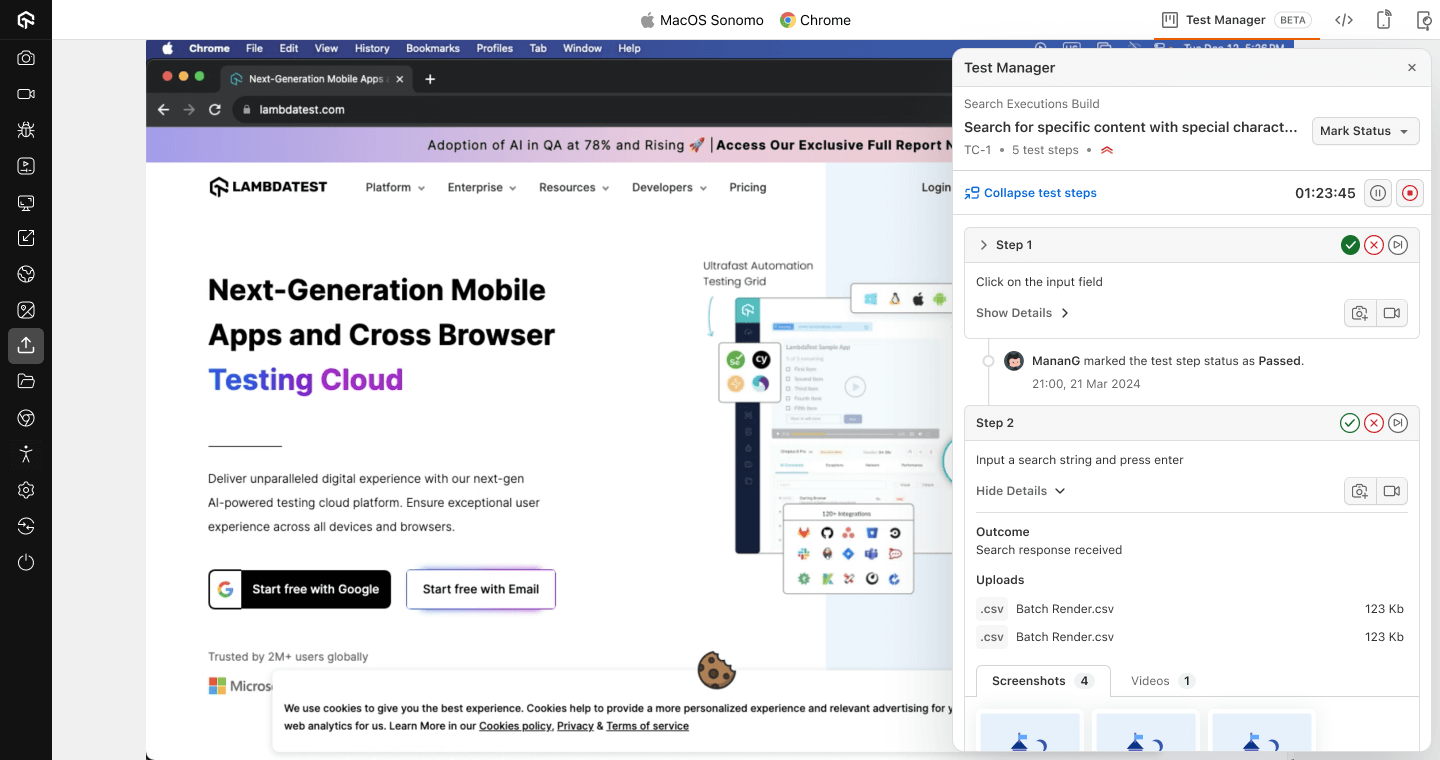This screenshot has height=760, width=1440.
Task: Open the geolocation testing globe icon
Action: click(26, 273)
